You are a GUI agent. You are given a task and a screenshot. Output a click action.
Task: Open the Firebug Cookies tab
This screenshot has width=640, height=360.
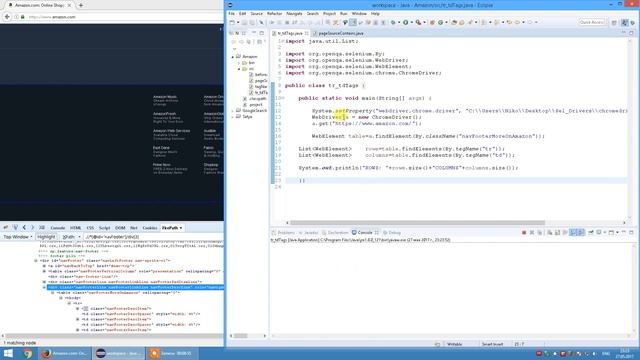pyautogui.click(x=150, y=228)
